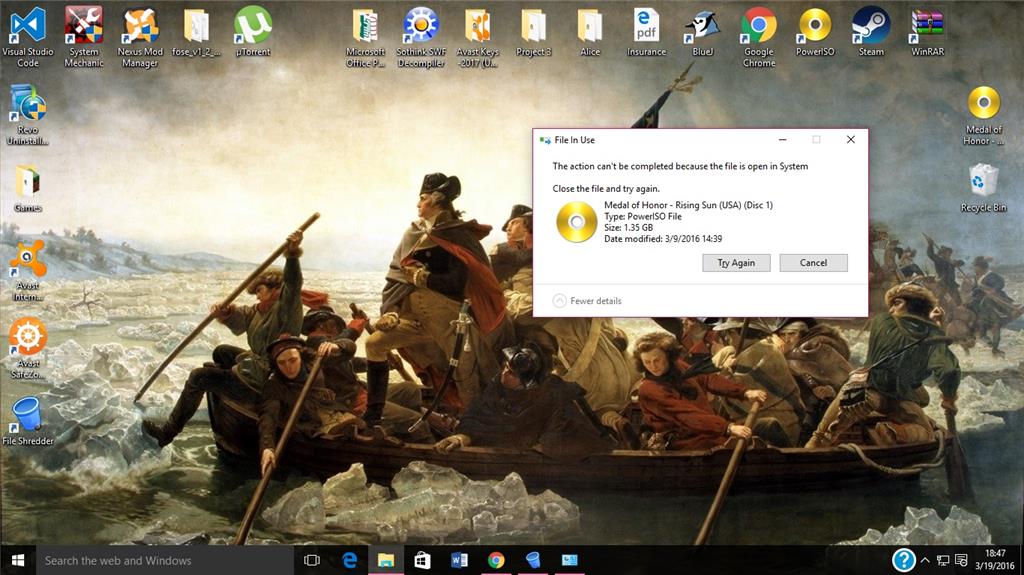
Task: Select the File Shredder desktop shortcut
Action: 27,421
